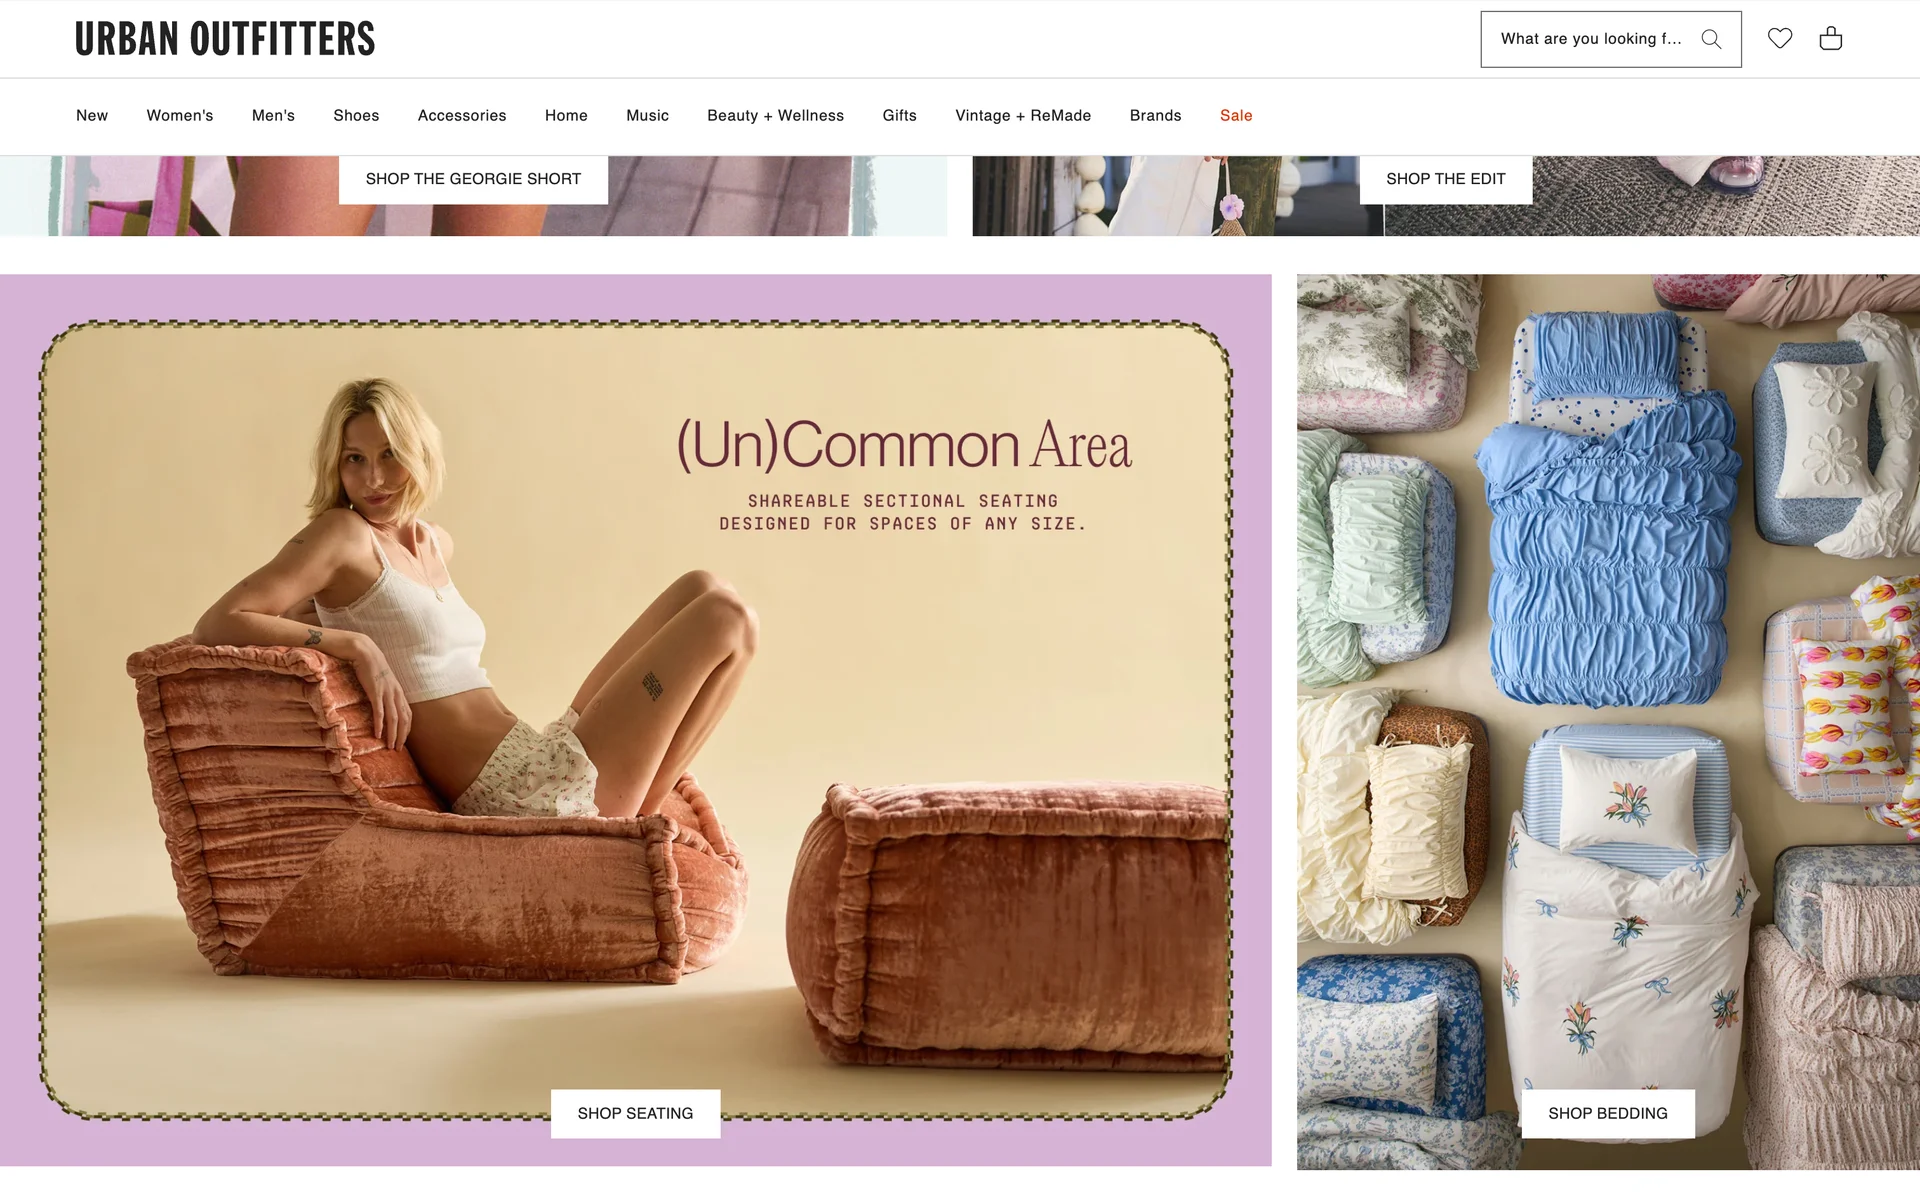Open the Men's category

click(273, 116)
